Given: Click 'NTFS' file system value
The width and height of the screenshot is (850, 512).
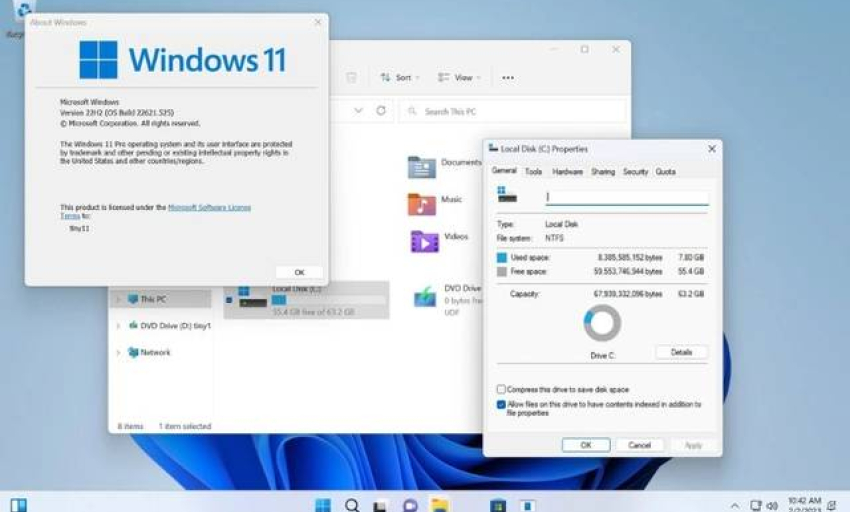Looking at the screenshot, I should (x=554, y=238).
